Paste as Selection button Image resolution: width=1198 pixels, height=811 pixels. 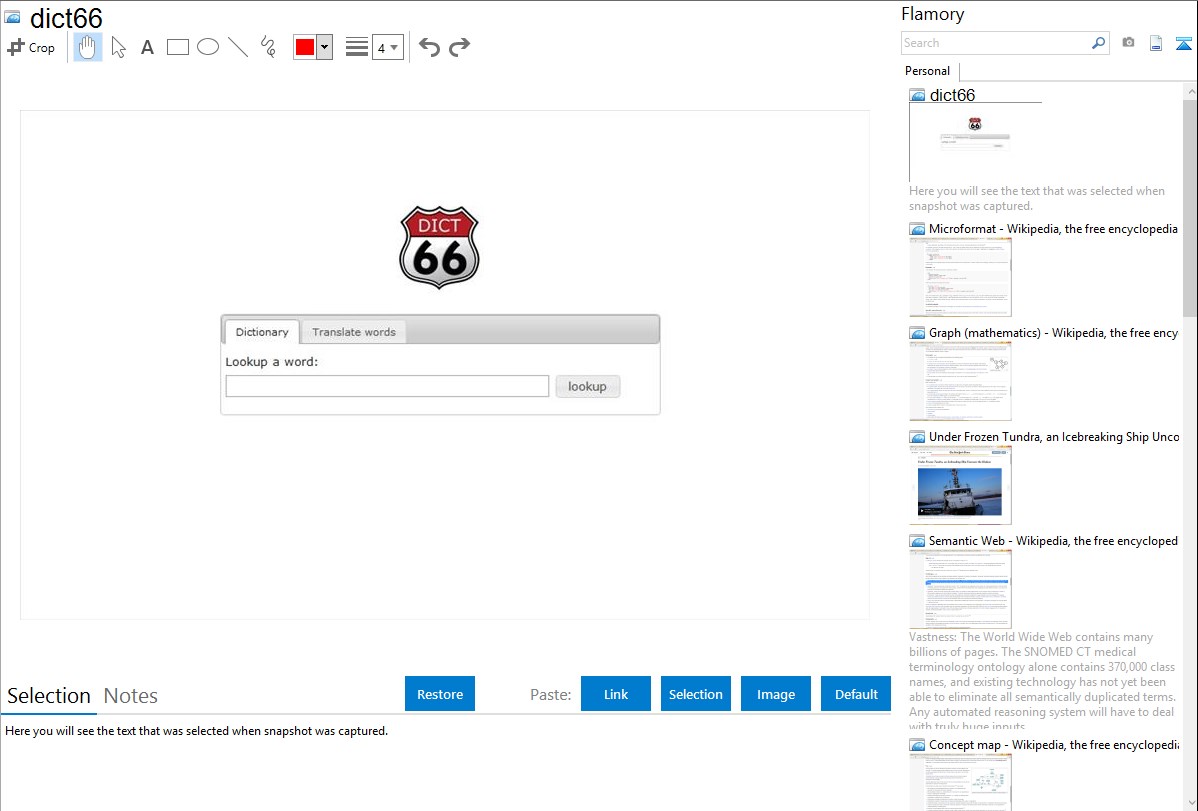[696, 694]
